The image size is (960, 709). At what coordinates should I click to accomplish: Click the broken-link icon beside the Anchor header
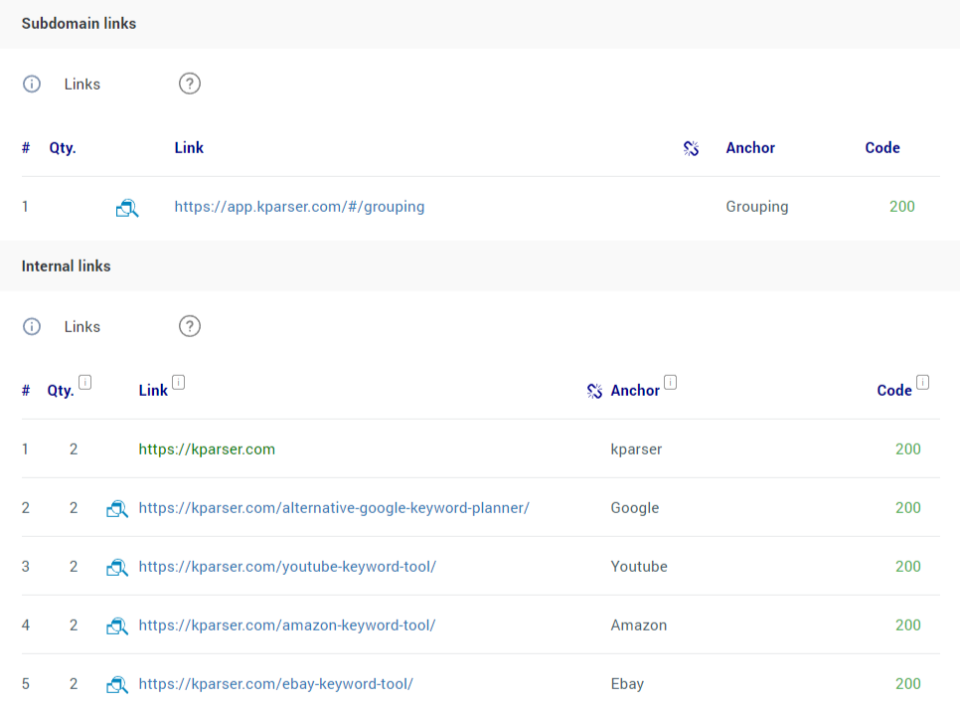click(595, 390)
